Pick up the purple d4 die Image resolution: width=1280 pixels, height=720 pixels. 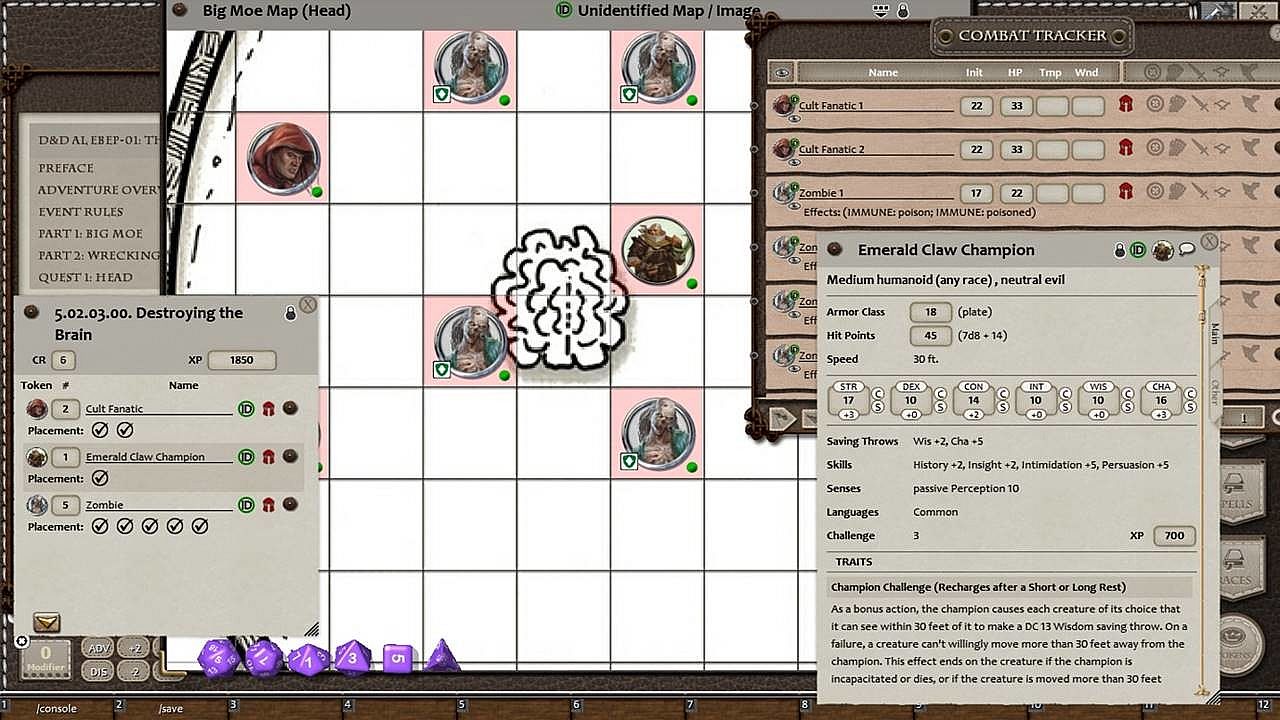pyautogui.click(x=442, y=657)
